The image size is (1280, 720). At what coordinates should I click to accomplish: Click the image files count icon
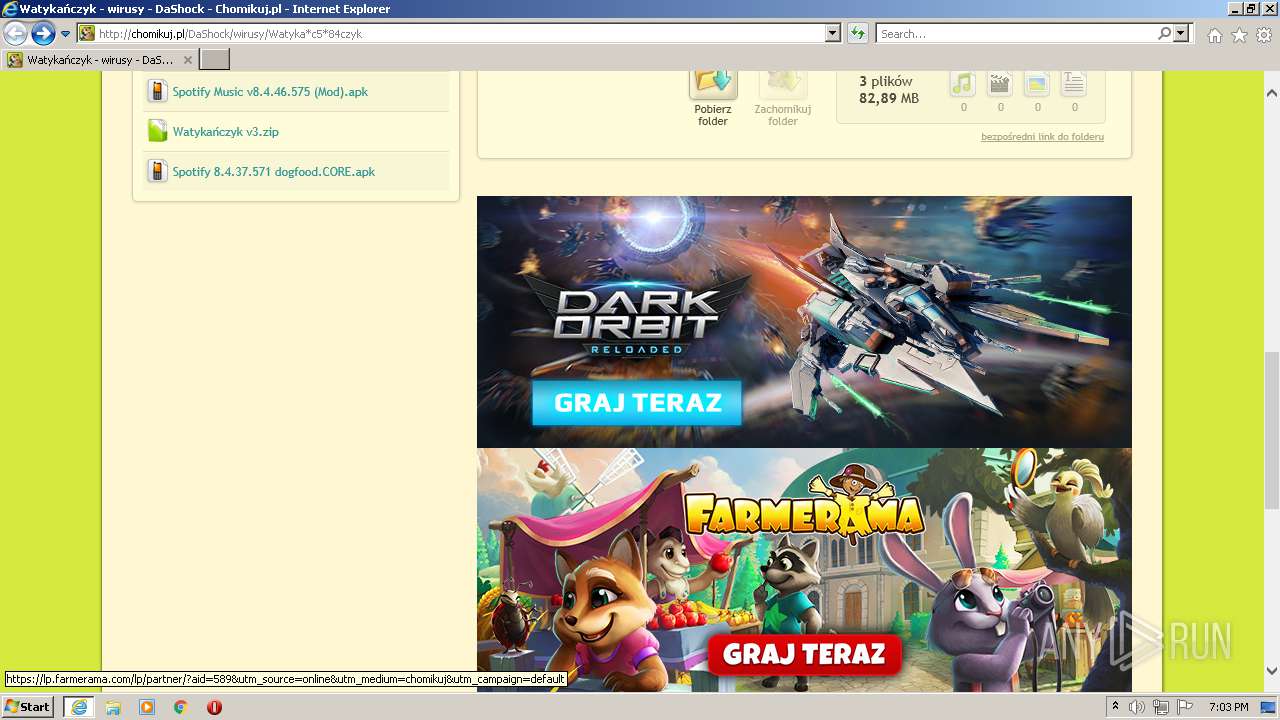[1037, 83]
